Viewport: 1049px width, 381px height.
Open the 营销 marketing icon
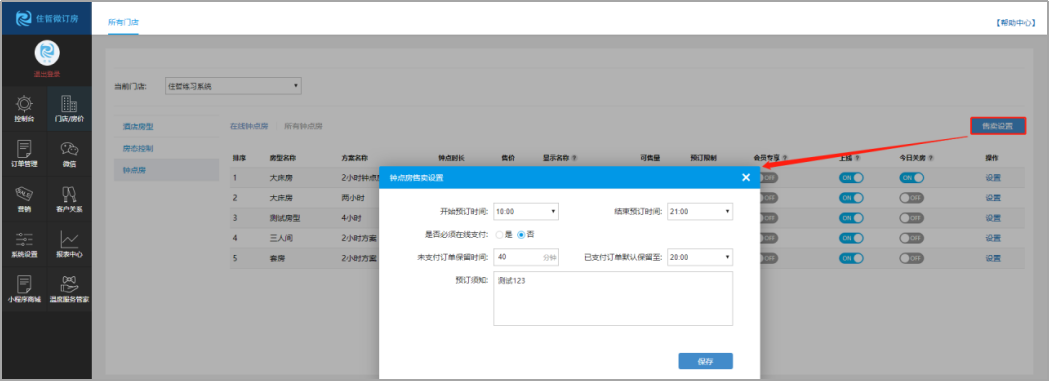coord(24,199)
